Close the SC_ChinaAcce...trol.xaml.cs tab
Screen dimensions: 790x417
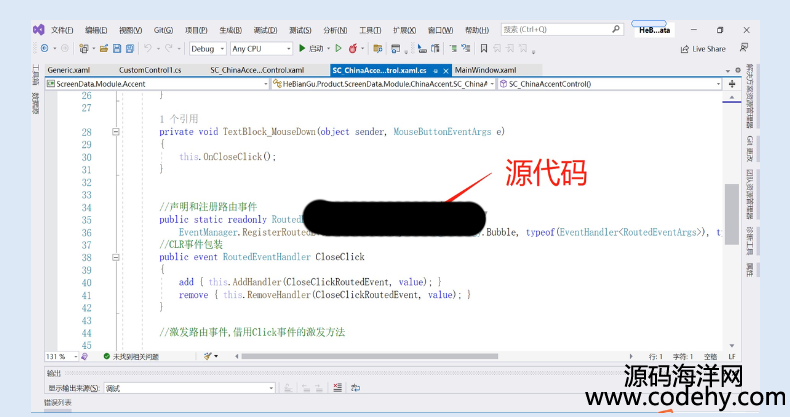coord(445,71)
